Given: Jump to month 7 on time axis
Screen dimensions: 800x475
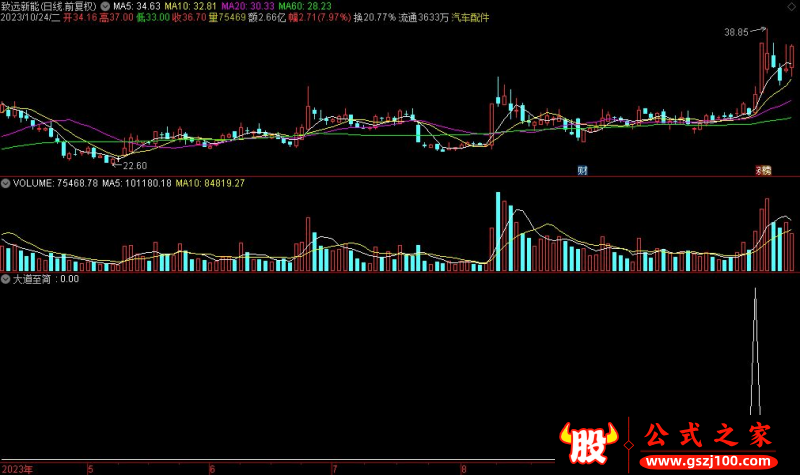Looking at the screenshot, I should pyautogui.click(x=335, y=469).
